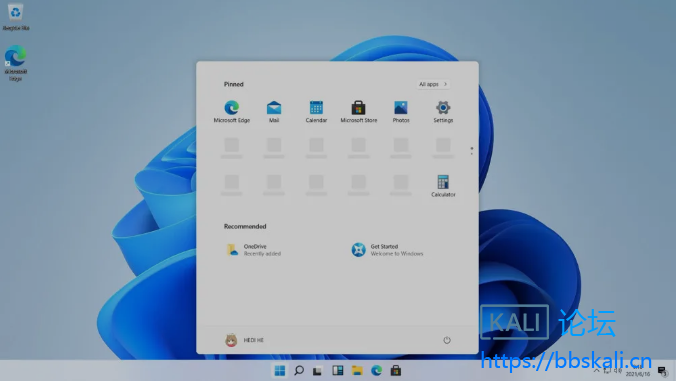Open Microsoft Store in Start menu
676x381 pixels.
(x=358, y=111)
